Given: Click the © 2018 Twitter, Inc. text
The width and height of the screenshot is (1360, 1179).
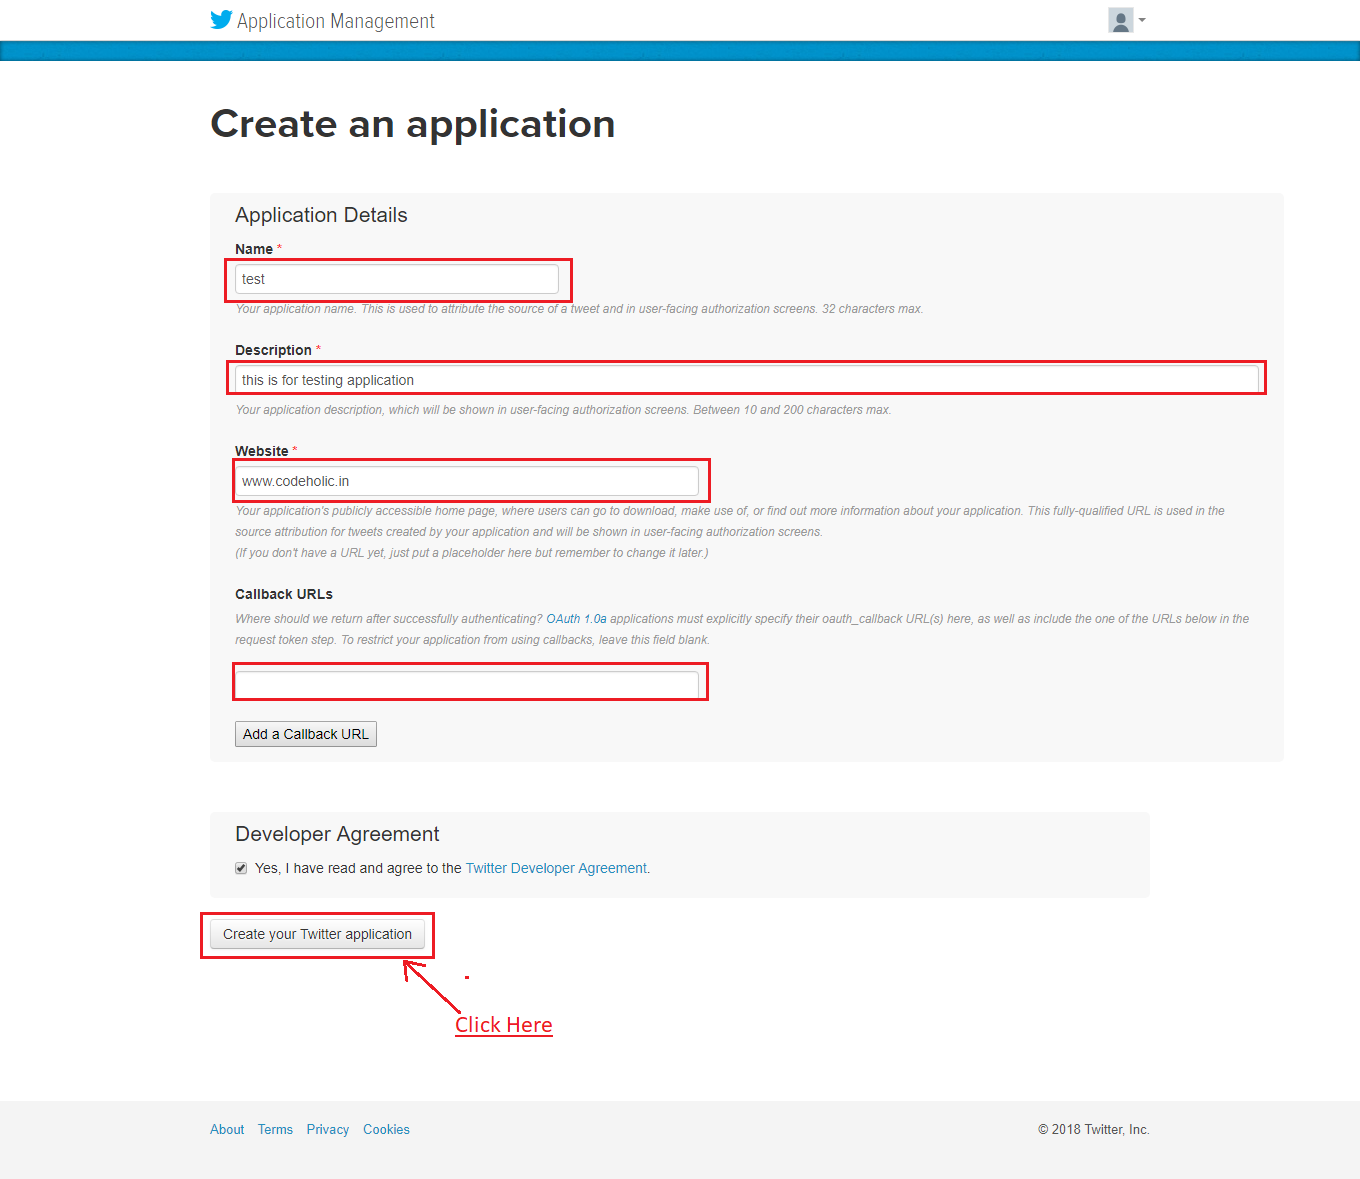Looking at the screenshot, I should coord(1094,1129).
